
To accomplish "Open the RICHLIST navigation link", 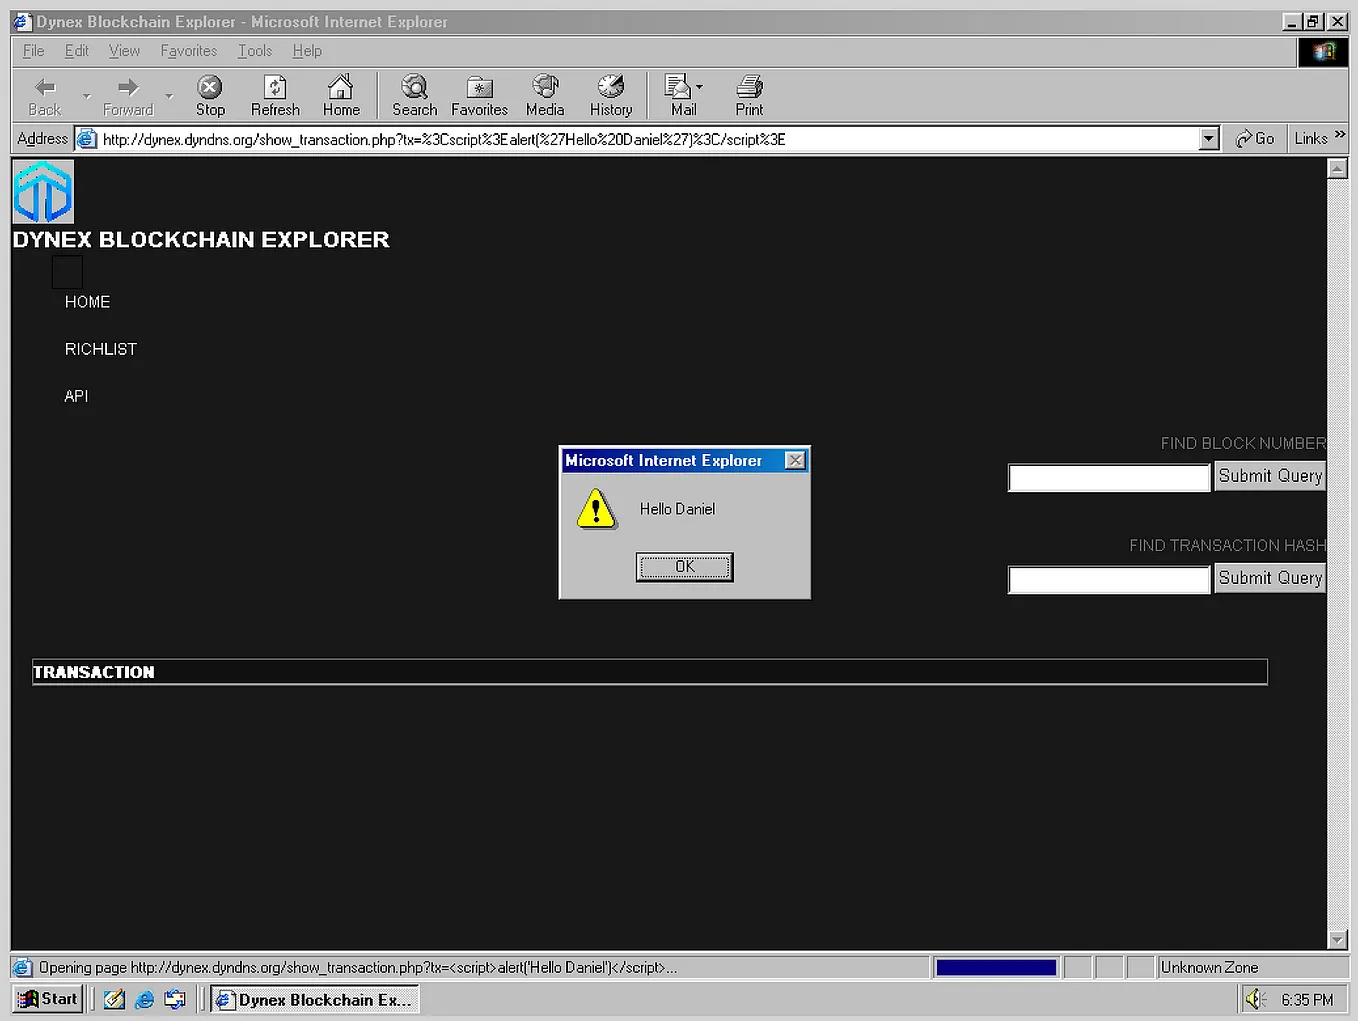I will 101,349.
